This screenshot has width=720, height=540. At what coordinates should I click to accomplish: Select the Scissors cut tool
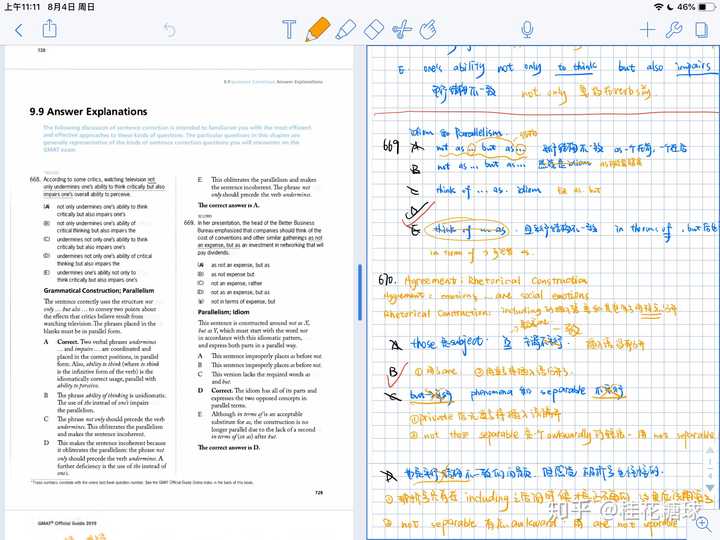click(x=402, y=30)
